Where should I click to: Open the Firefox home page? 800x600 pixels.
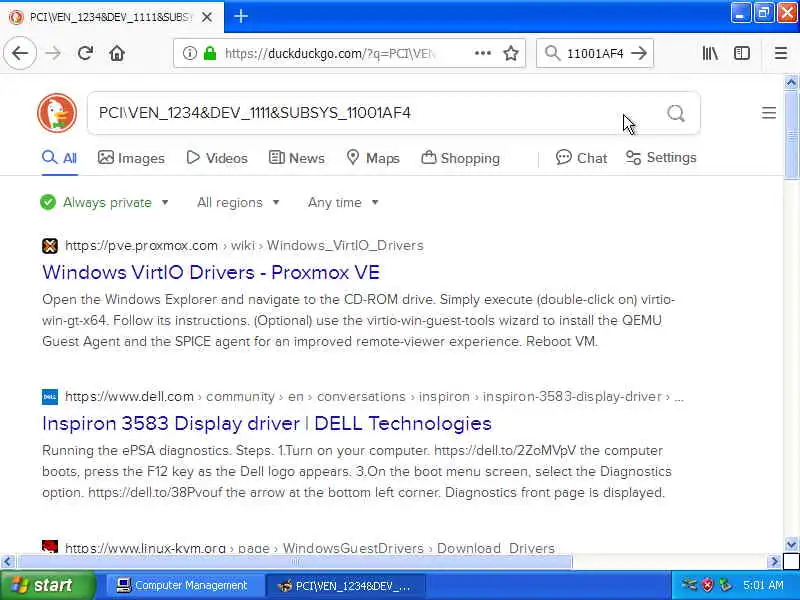117,53
